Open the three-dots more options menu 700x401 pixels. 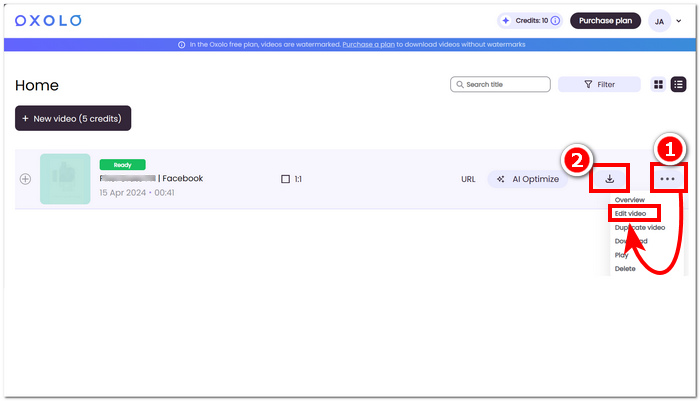click(x=667, y=179)
